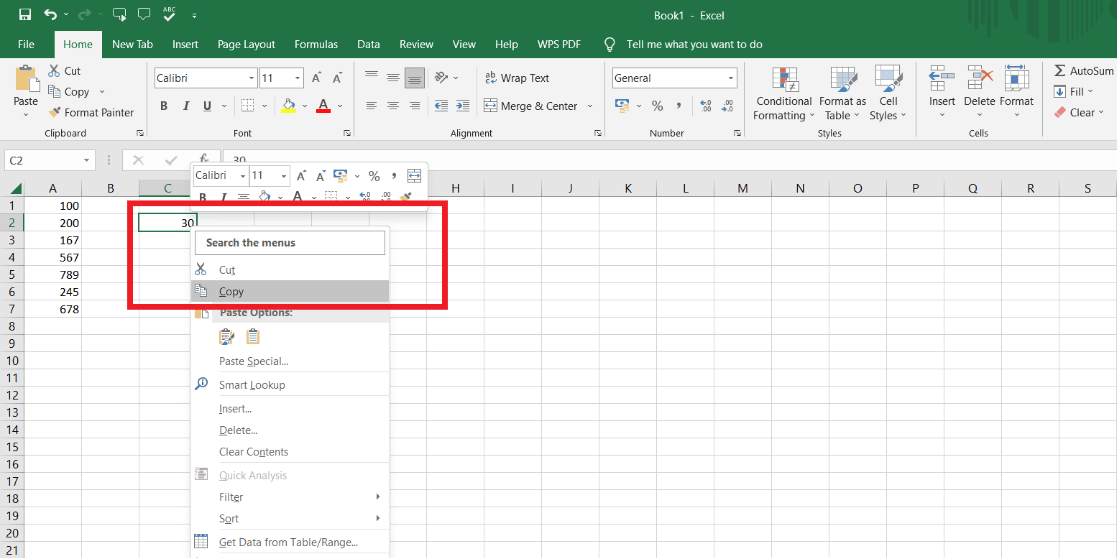
Task: Align text left in ribbon Alignment group
Action: (371, 105)
